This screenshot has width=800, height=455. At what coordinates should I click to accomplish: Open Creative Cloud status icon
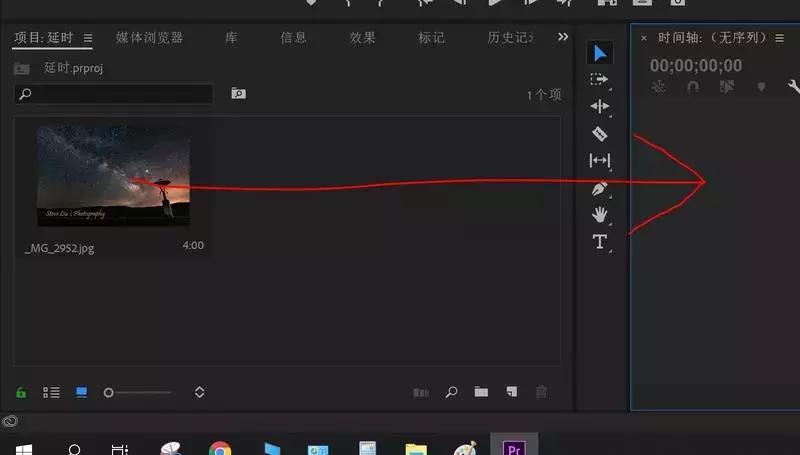[x=10, y=421]
